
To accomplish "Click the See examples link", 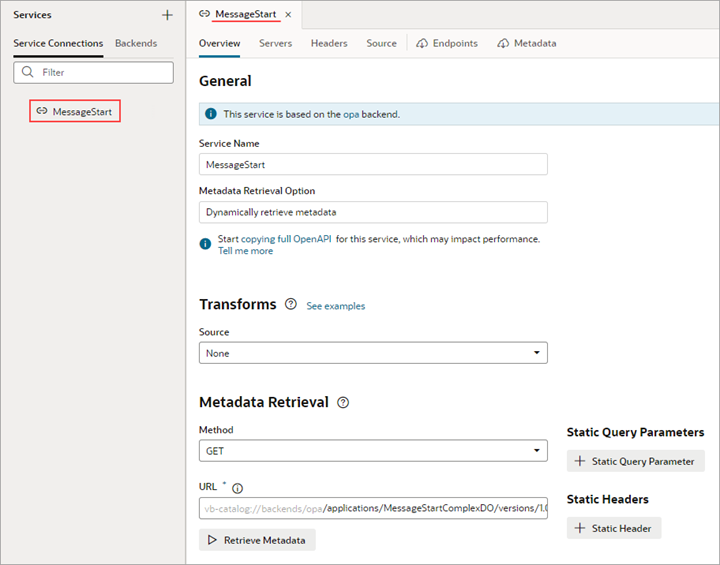I will [336, 306].
